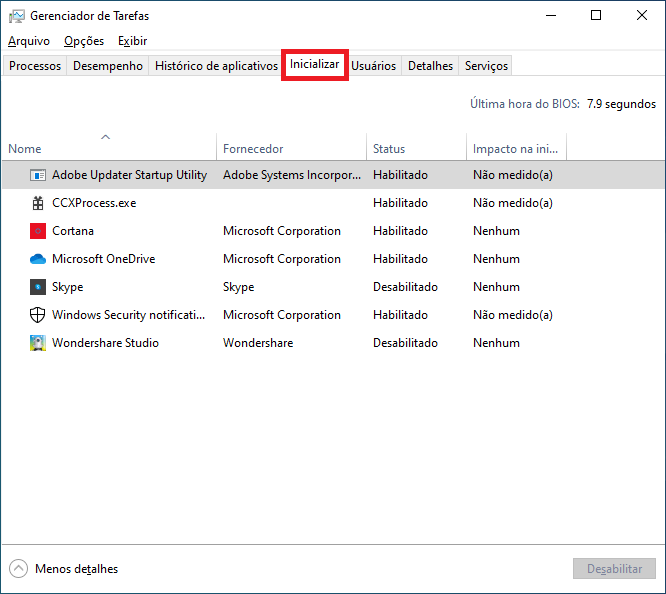
Task: Sort by the Nome column header
Action: 109,147
